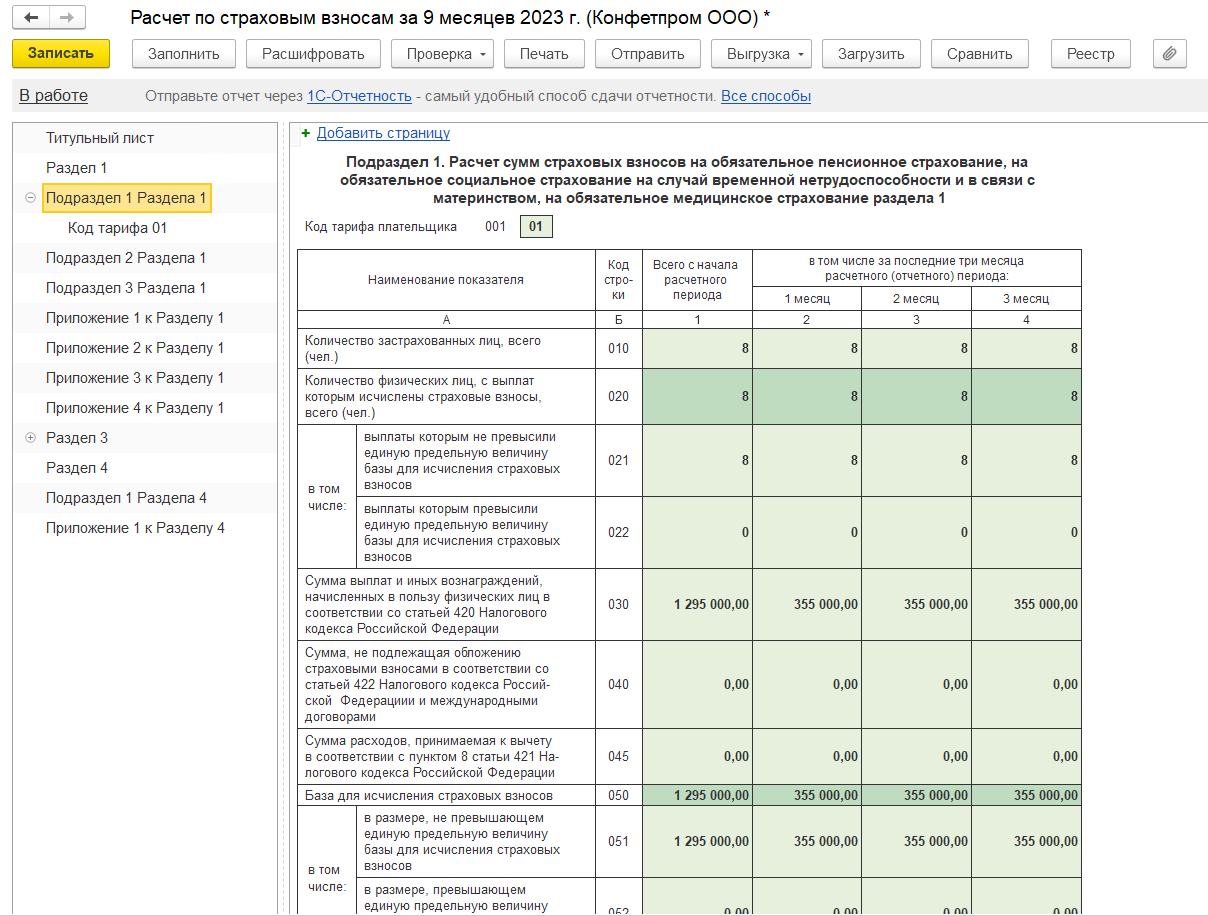
Task: Collapse the Подраздел 1 Раздела 1 tree node
Action: (30, 198)
